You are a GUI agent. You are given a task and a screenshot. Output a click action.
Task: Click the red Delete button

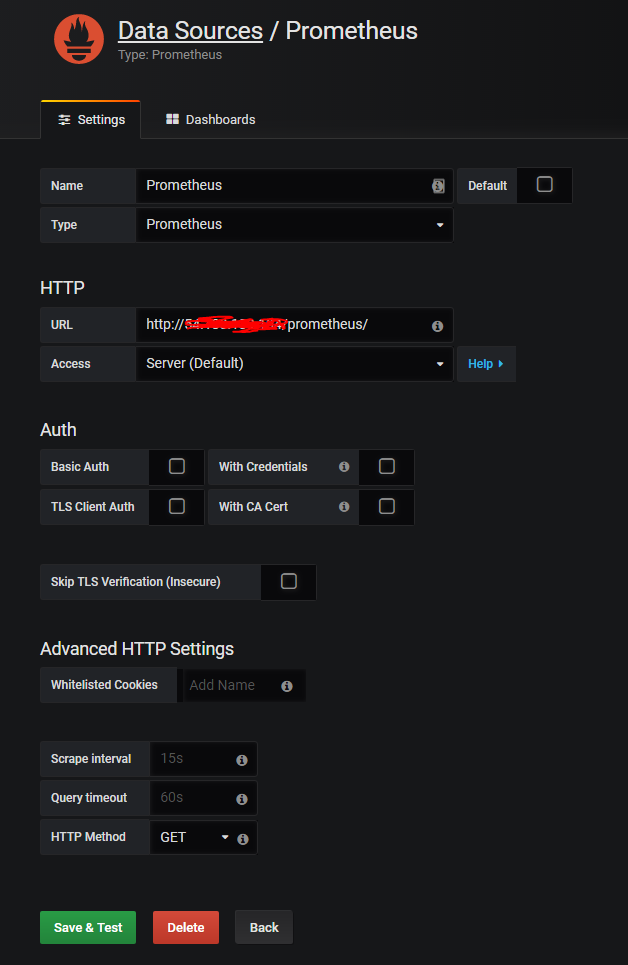pyautogui.click(x=186, y=927)
